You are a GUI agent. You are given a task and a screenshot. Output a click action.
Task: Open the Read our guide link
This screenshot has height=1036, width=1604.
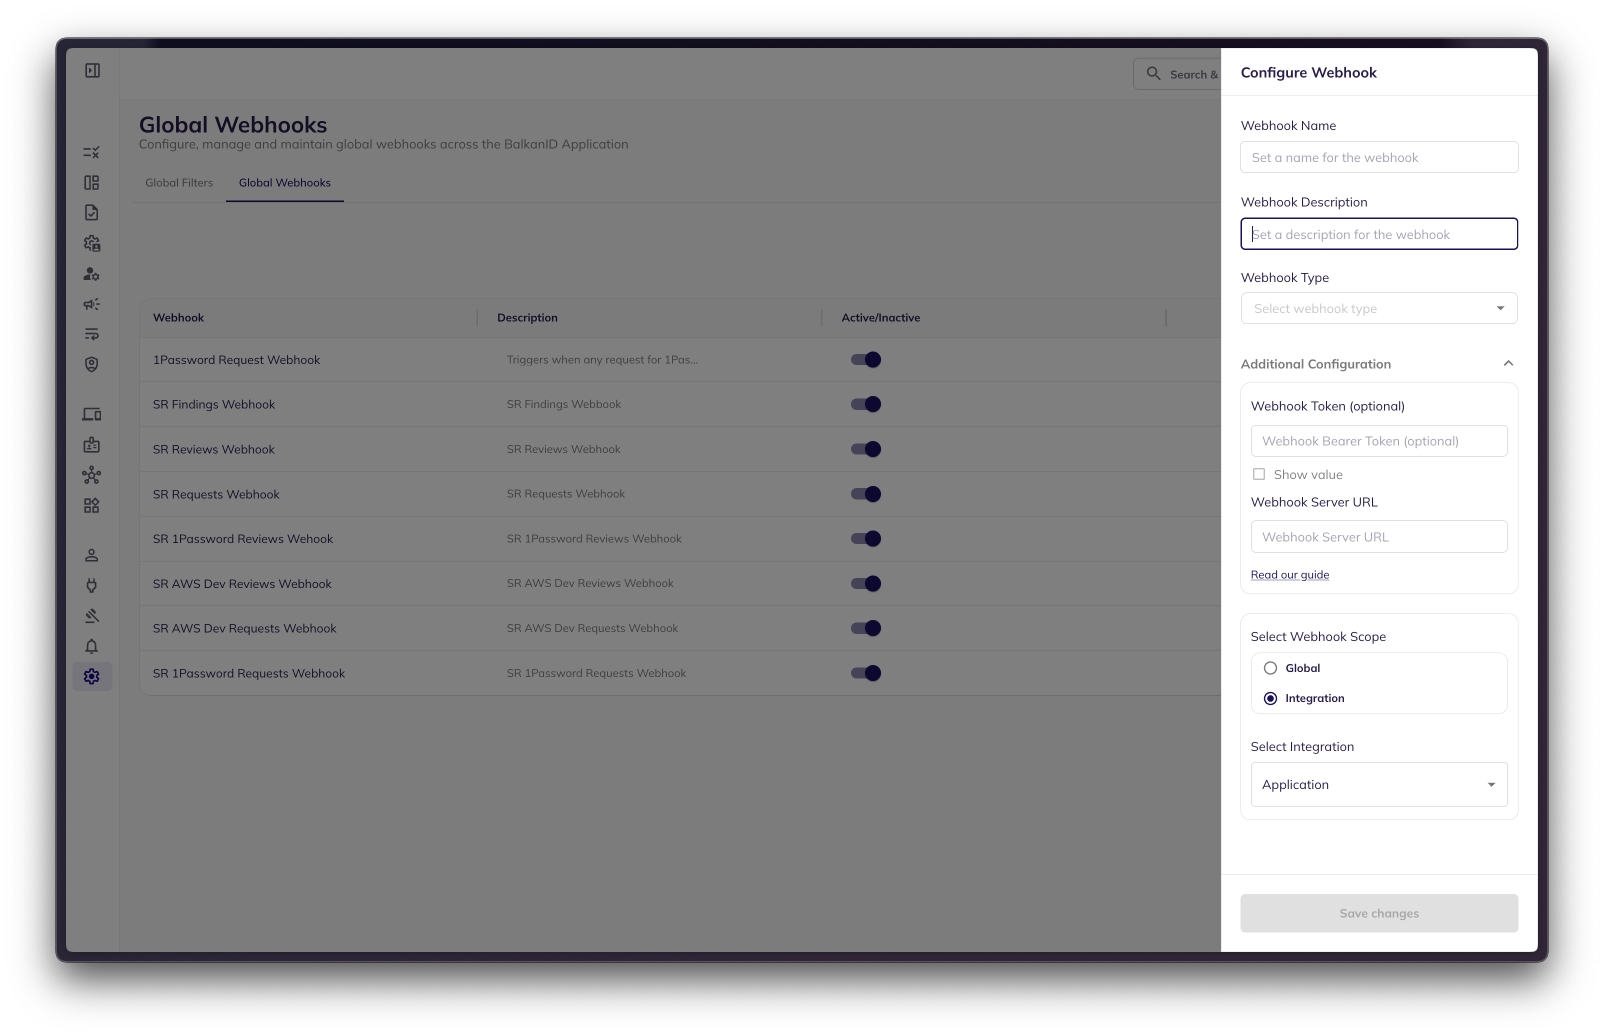click(x=1289, y=575)
